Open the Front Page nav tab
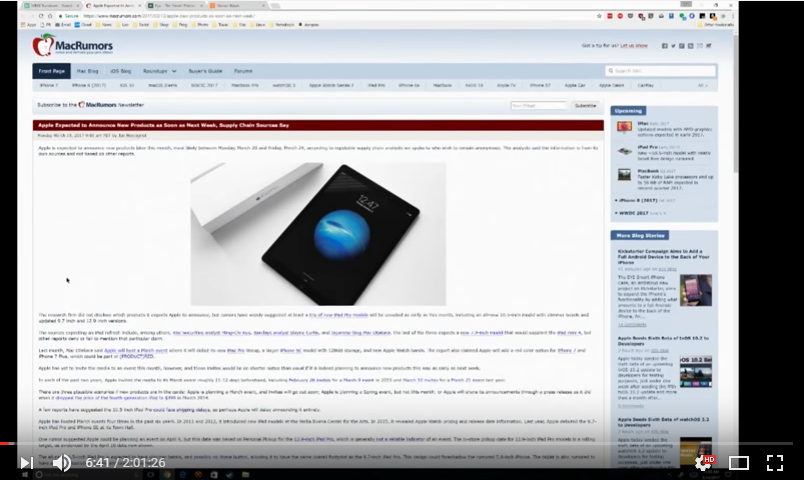Viewport: 804px width, 480px height. pyautogui.click(x=51, y=71)
